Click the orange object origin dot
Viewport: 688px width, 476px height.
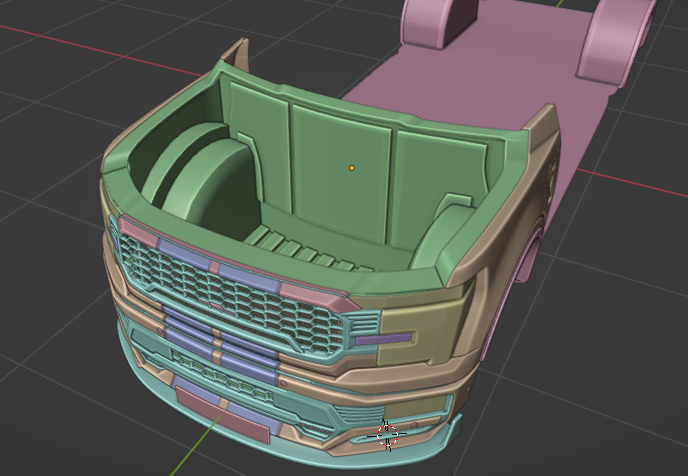(351, 168)
